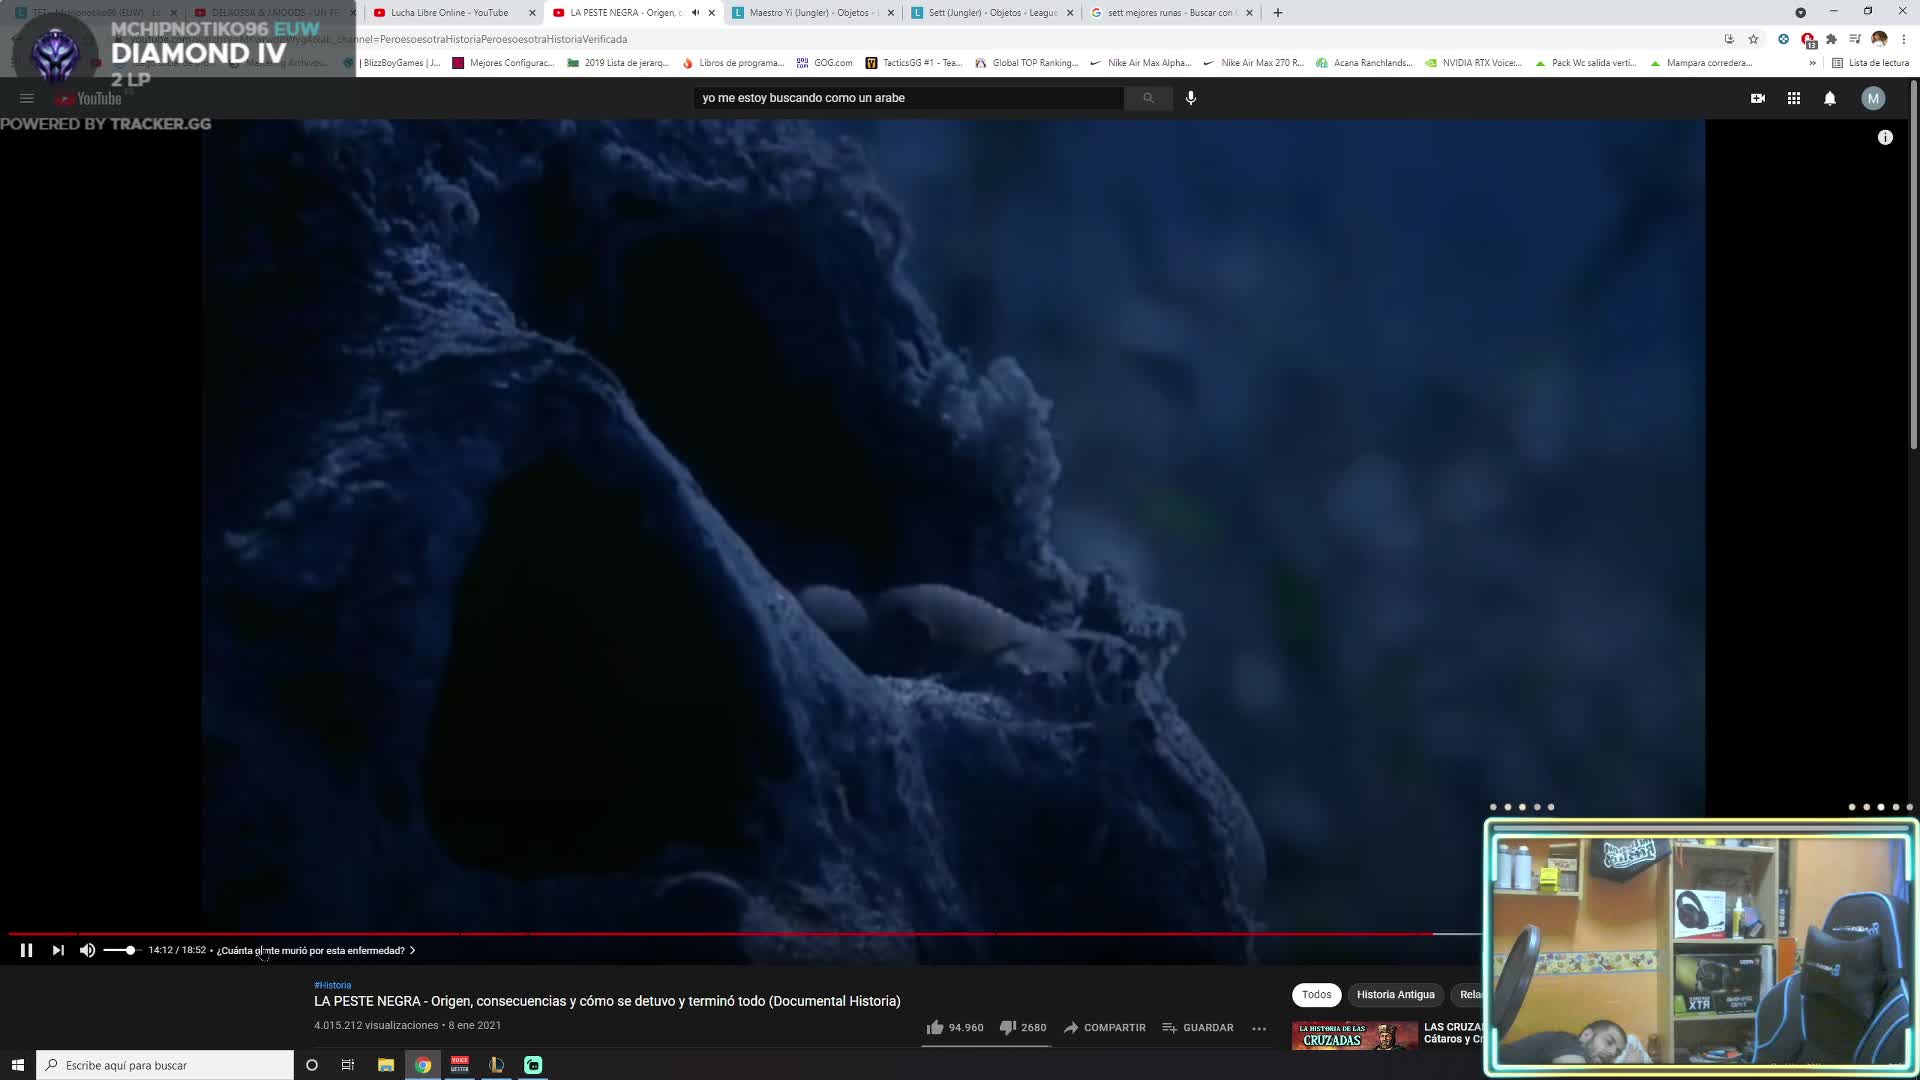Open the media control icon in toolbar
Image resolution: width=1920 pixels, height=1080 pixels.
coord(1855,39)
